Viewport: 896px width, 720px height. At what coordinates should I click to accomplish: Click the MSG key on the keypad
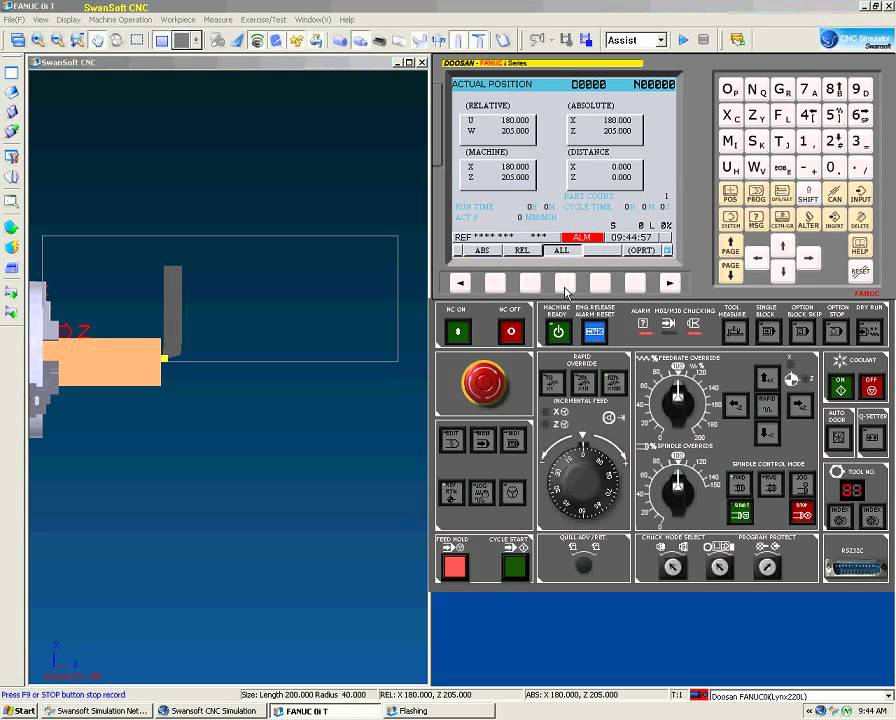(756, 219)
